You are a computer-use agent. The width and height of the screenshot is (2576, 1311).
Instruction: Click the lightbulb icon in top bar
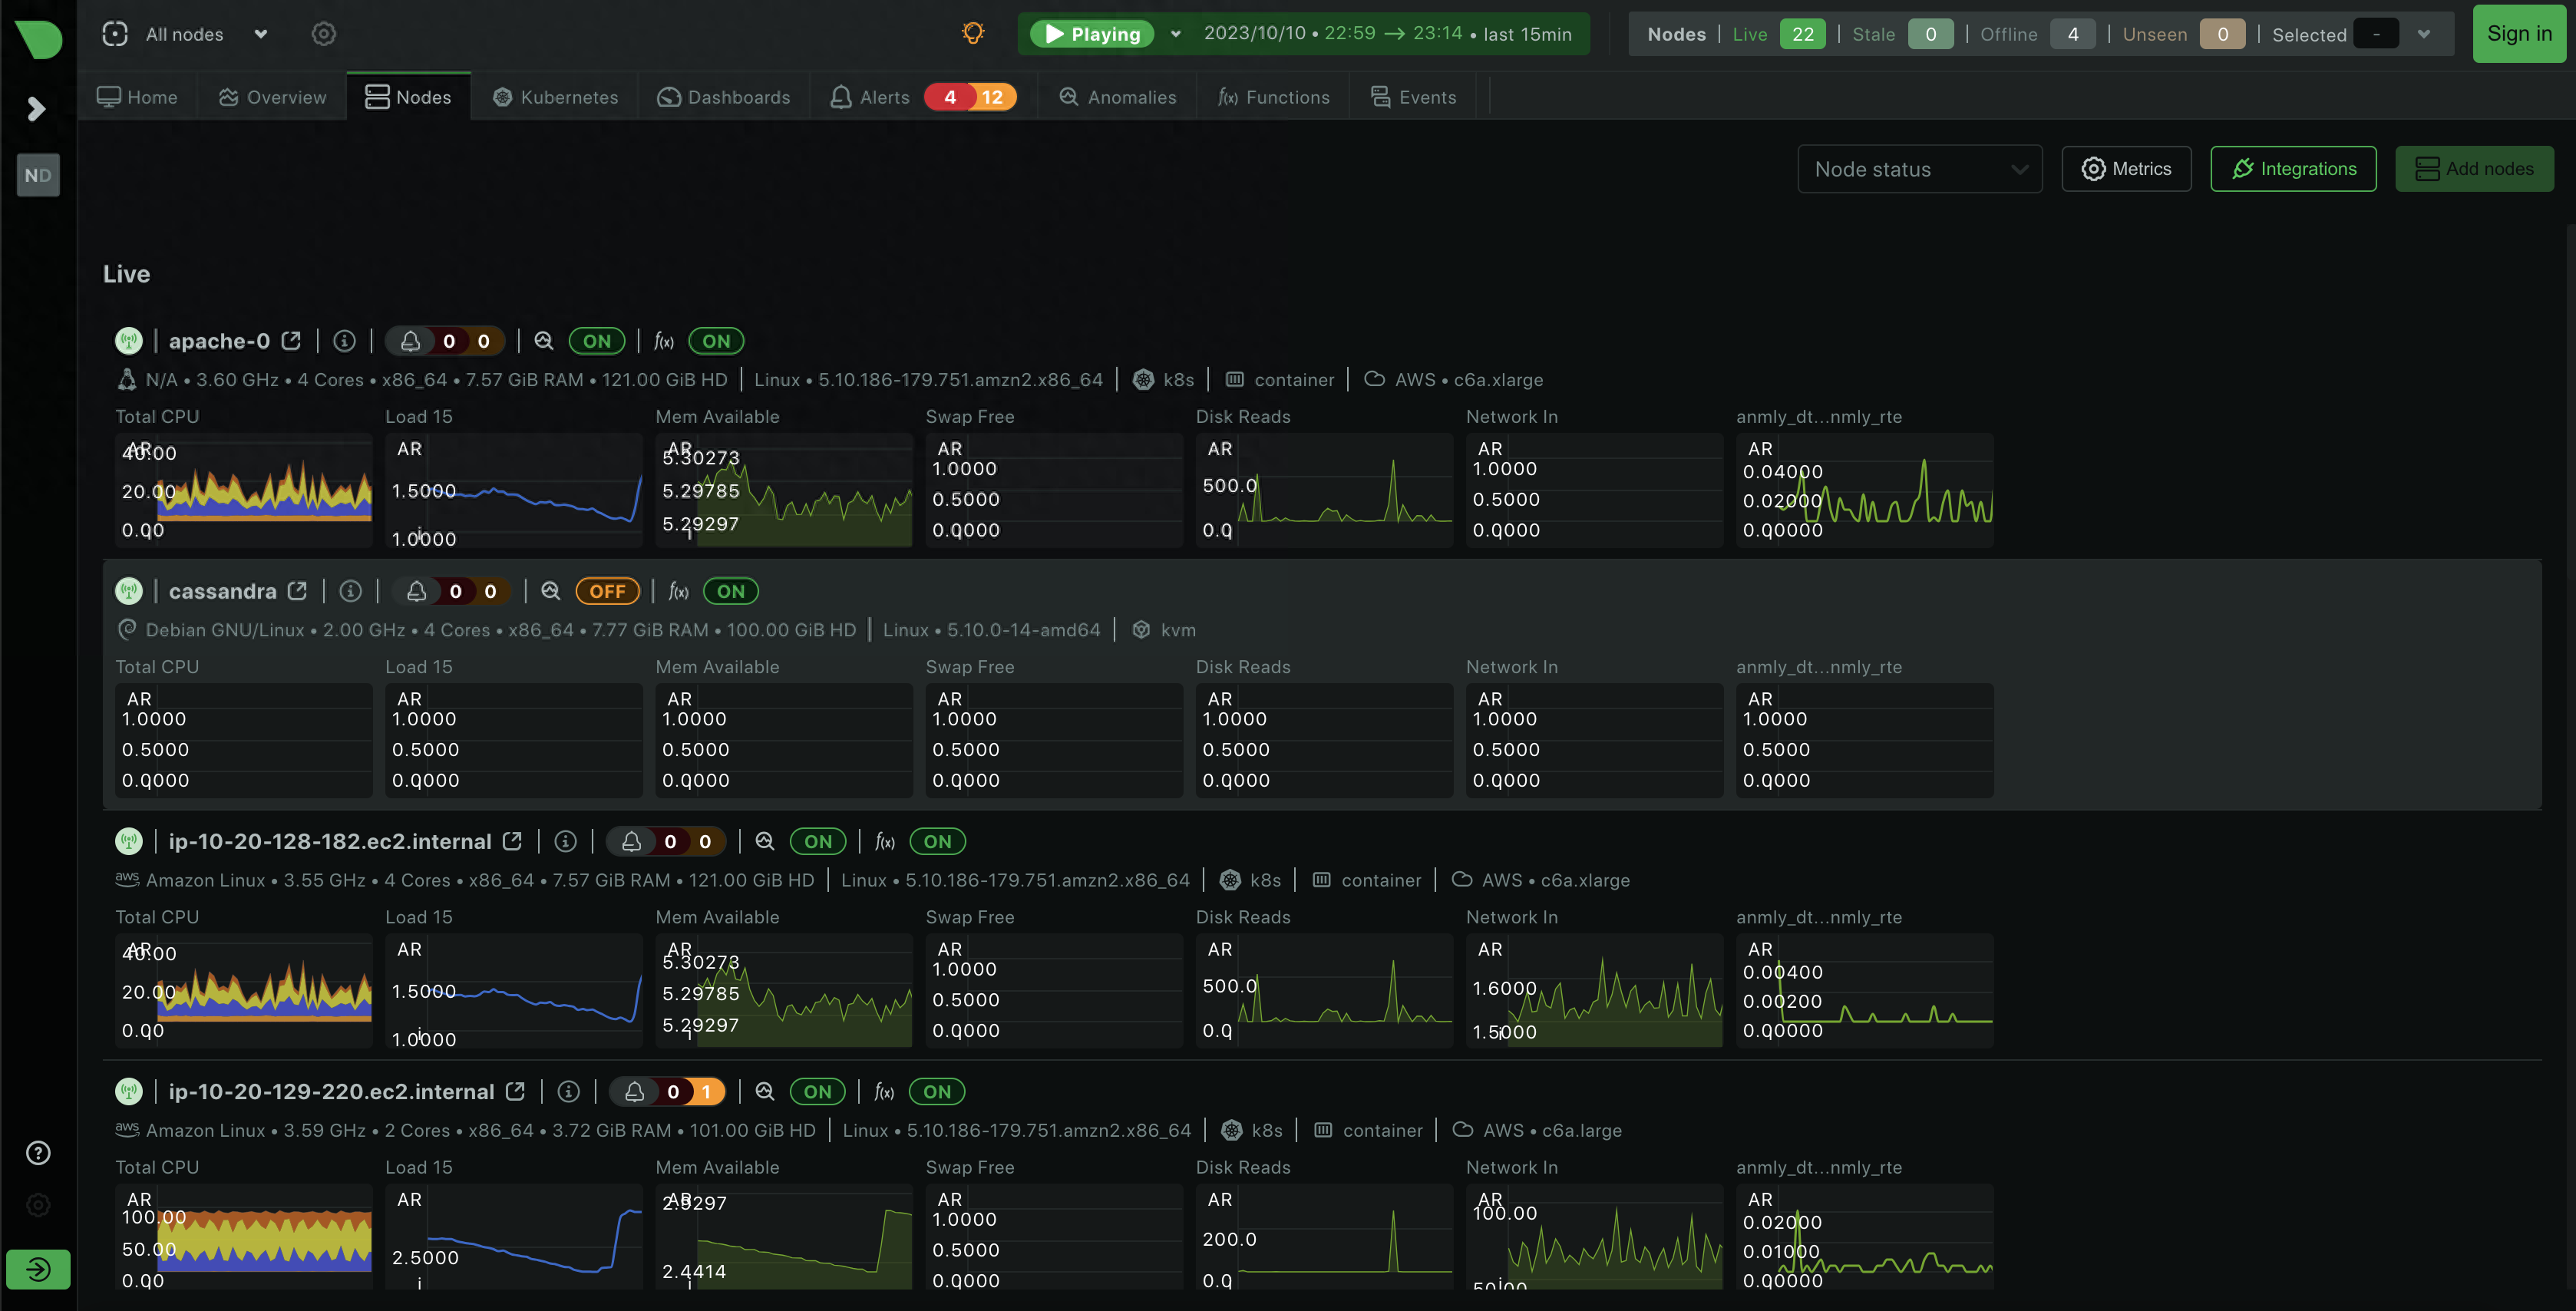(x=972, y=33)
